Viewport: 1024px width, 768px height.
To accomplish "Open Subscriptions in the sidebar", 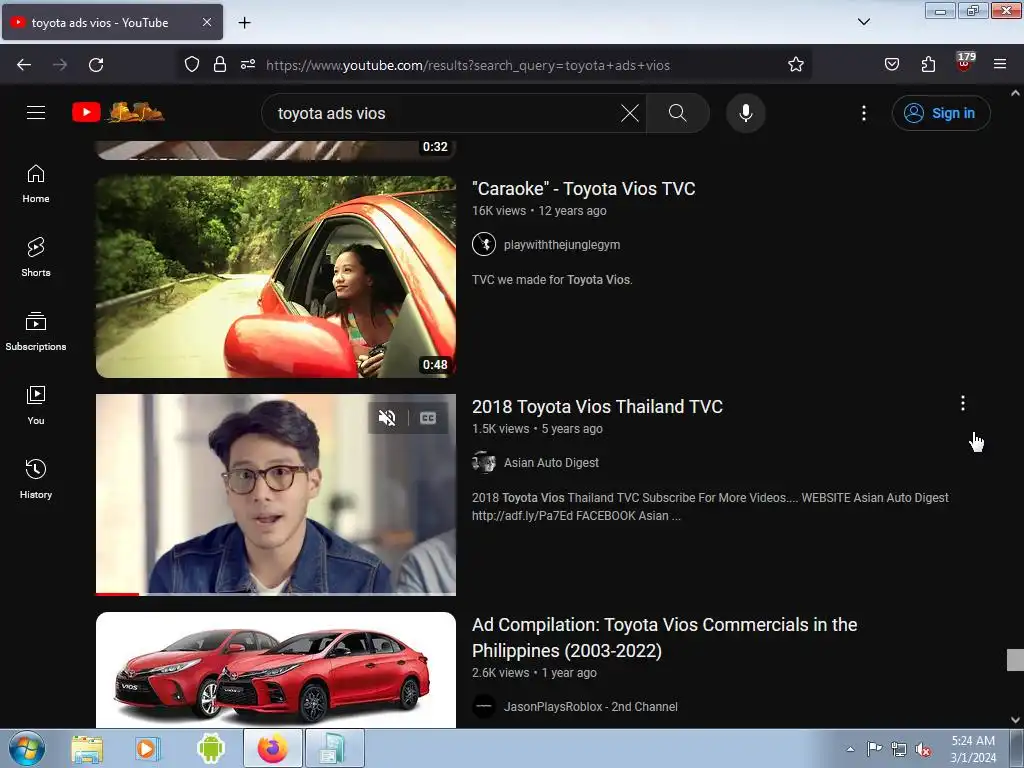I will (36, 332).
